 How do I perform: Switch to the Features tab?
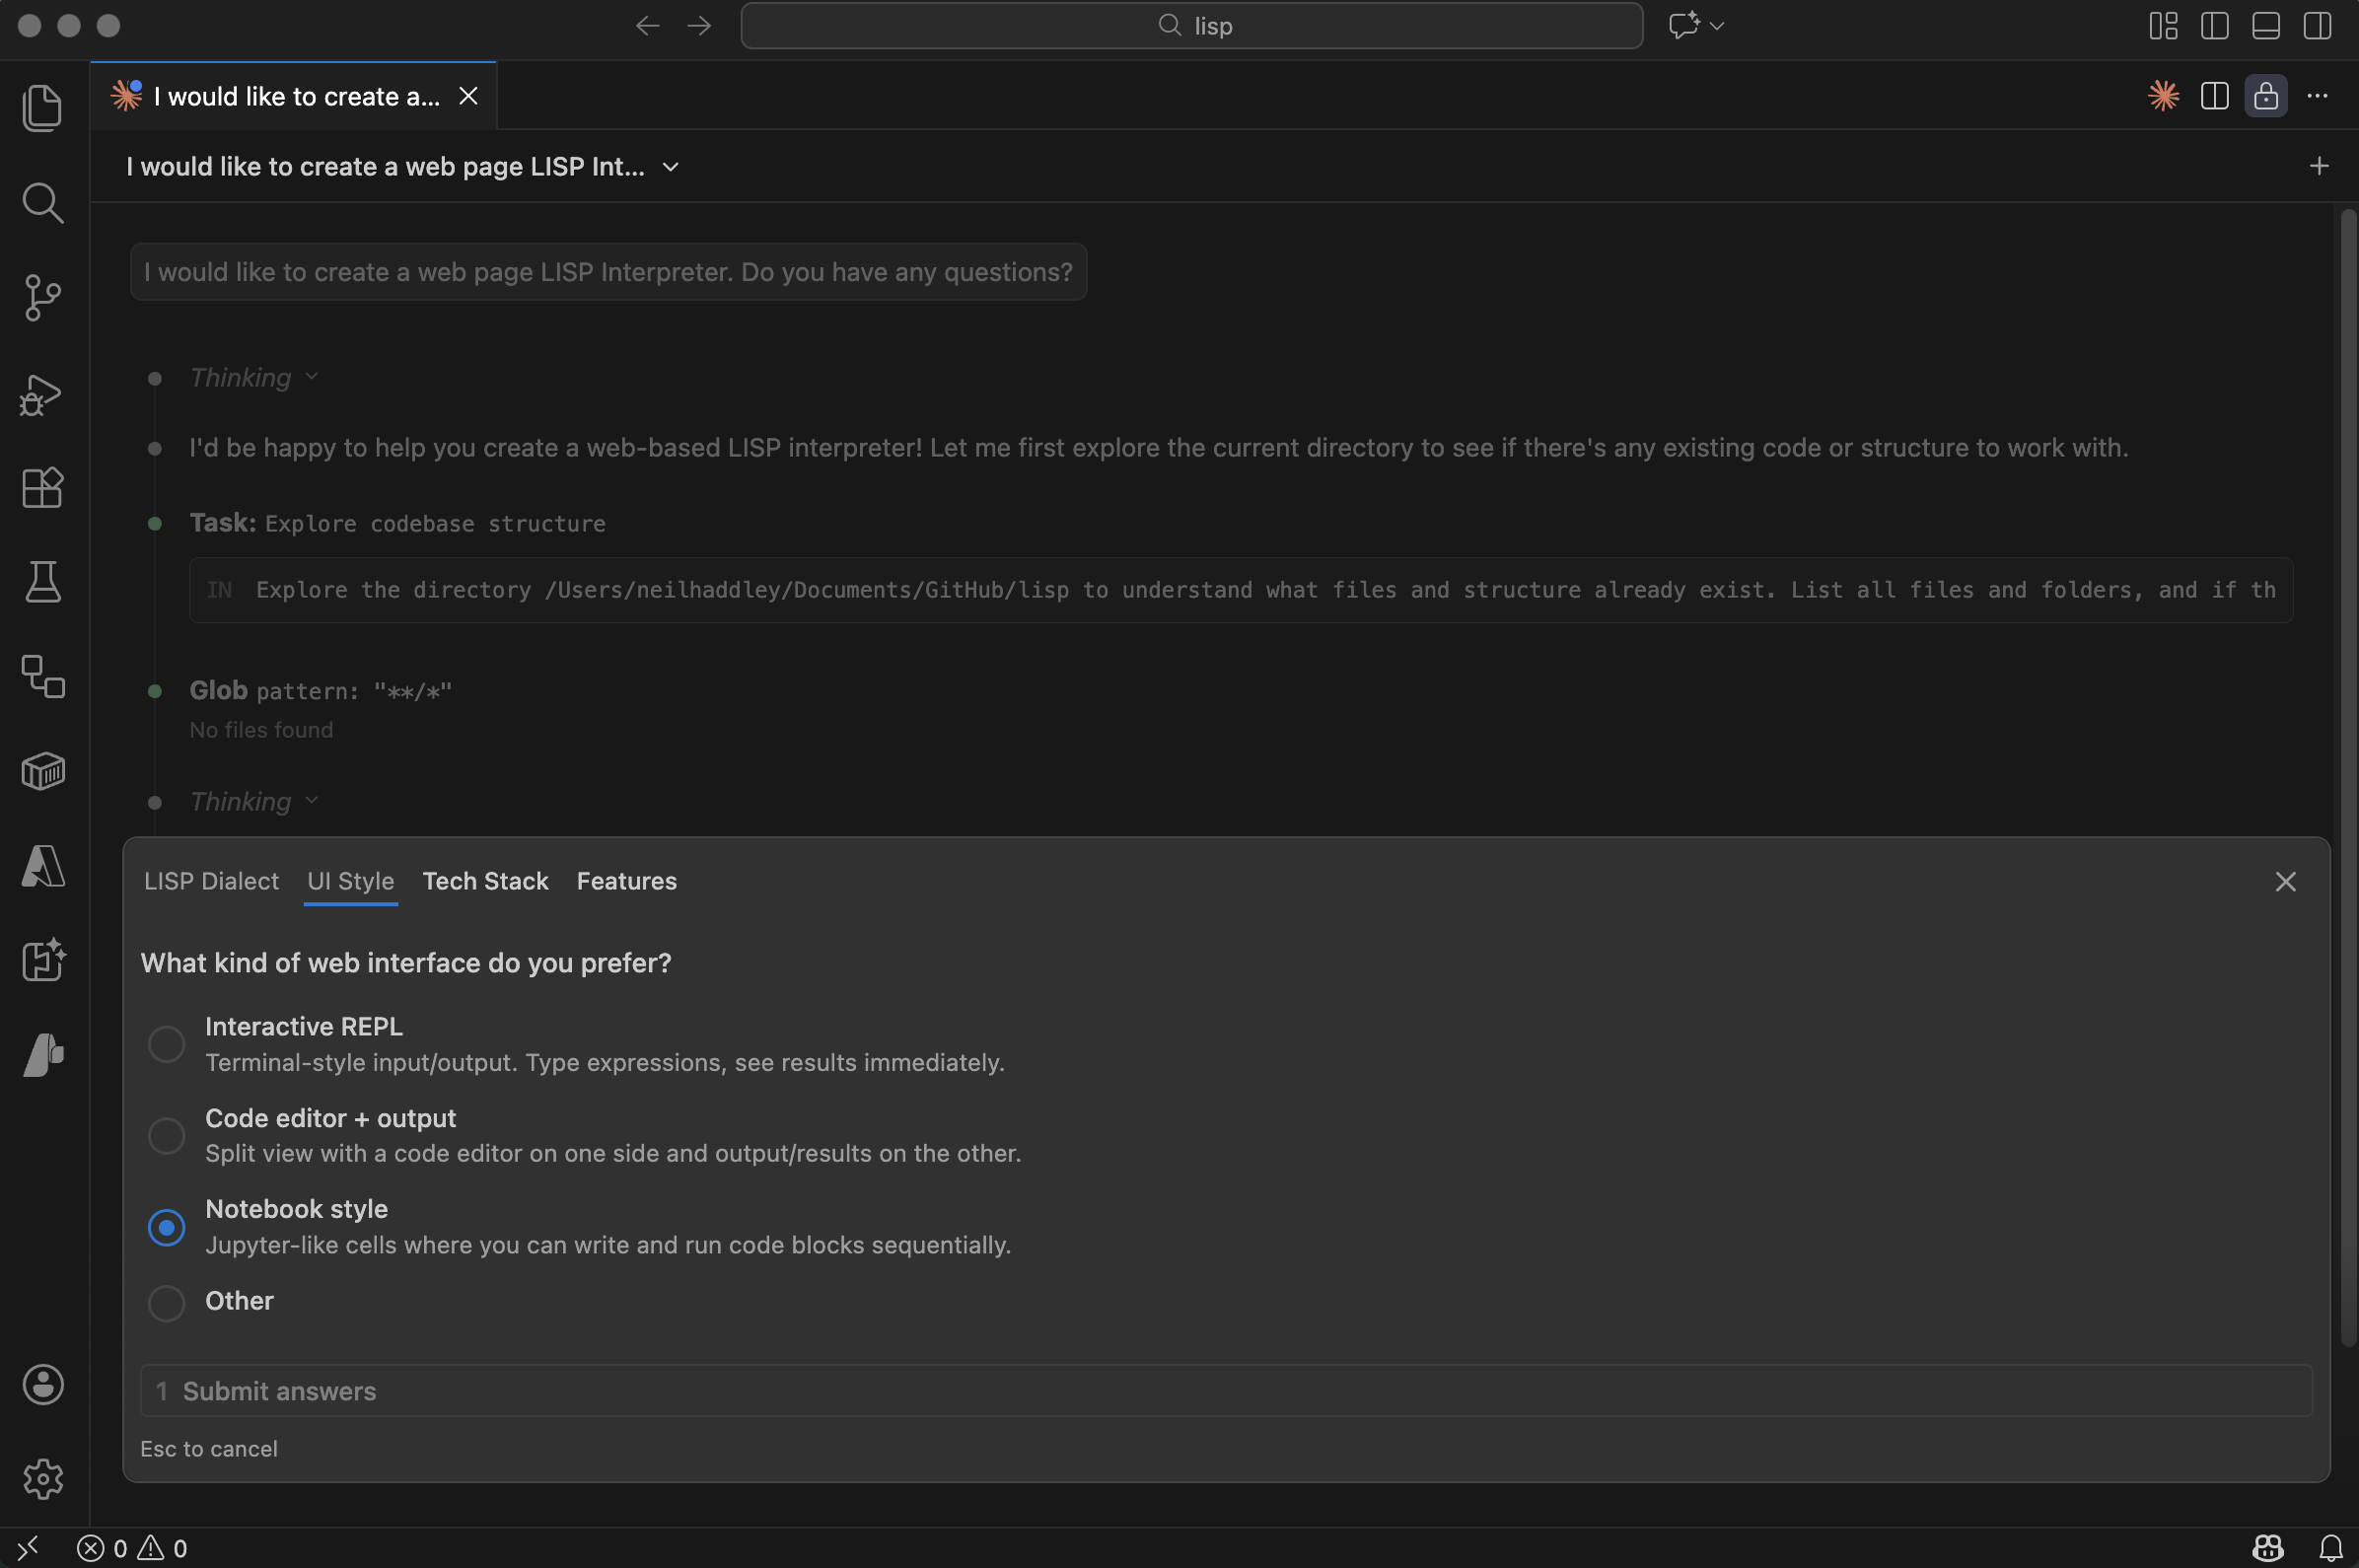point(626,881)
